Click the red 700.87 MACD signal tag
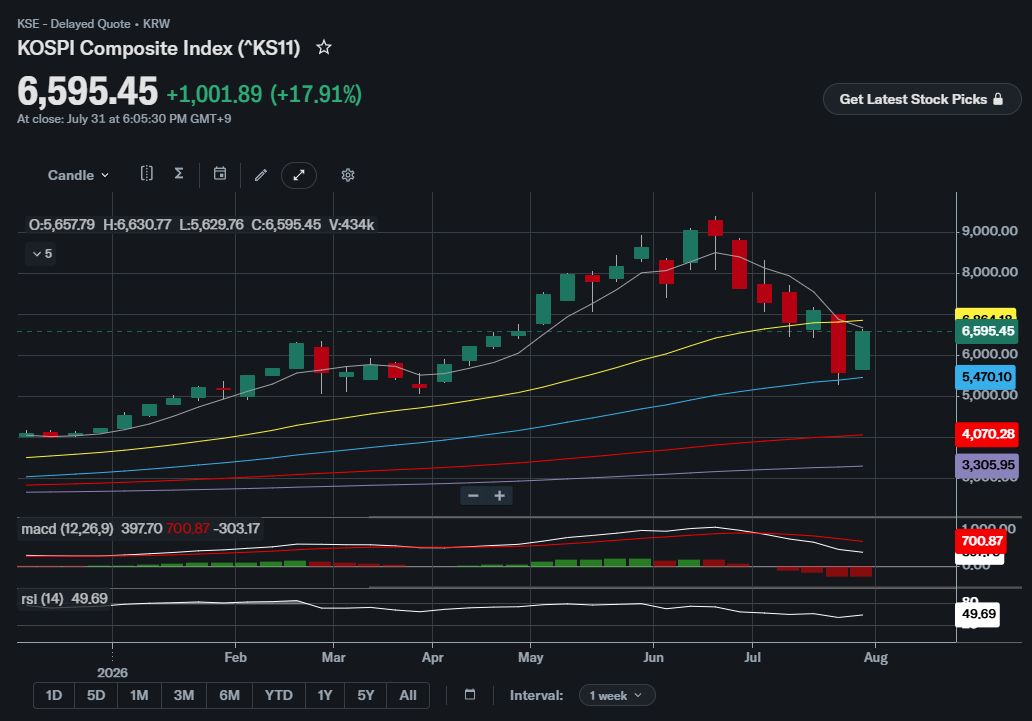This screenshot has width=1032, height=721. click(981, 541)
